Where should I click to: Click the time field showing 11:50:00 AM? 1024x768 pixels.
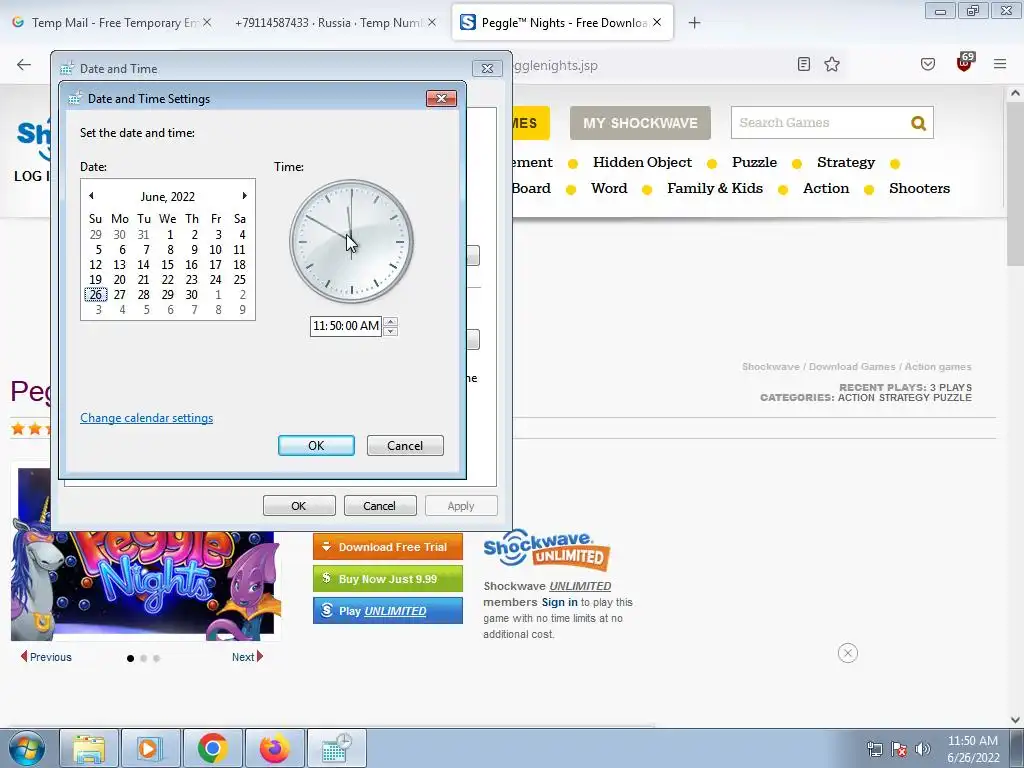click(346, 326)
